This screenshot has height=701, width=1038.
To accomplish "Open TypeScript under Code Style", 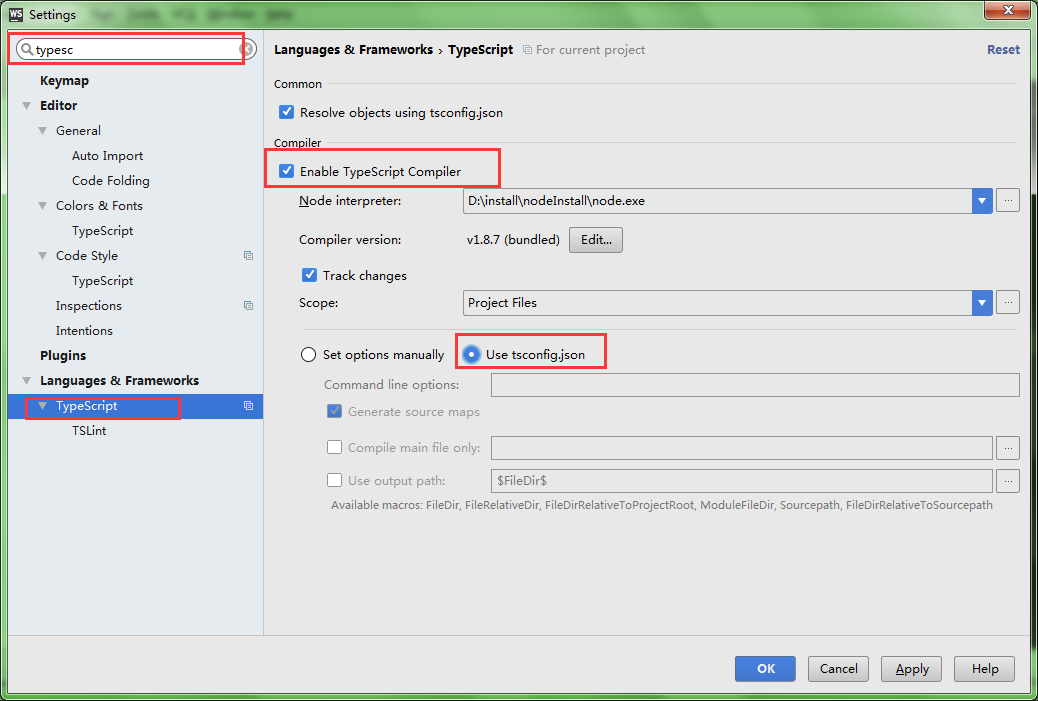I will coord(103,281).
